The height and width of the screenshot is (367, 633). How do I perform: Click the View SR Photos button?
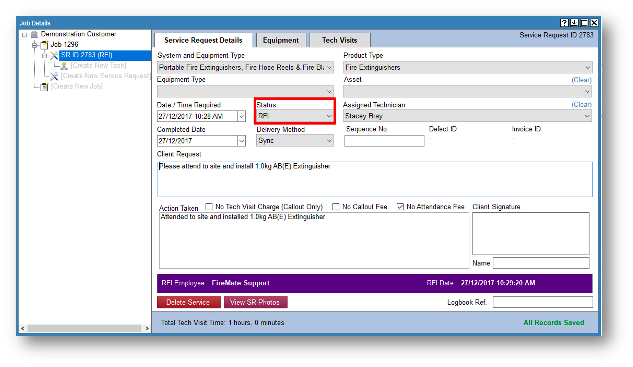click(x=256, y=302)
